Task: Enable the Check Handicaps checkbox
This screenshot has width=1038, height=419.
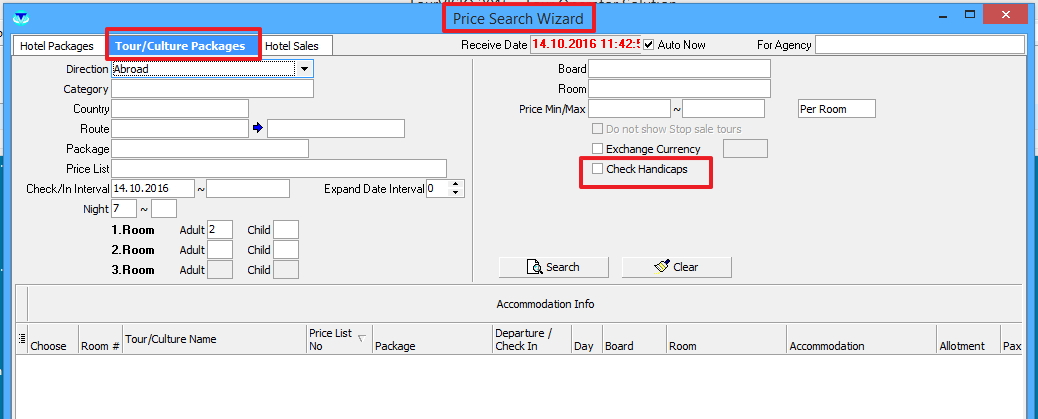Action: 598,169
